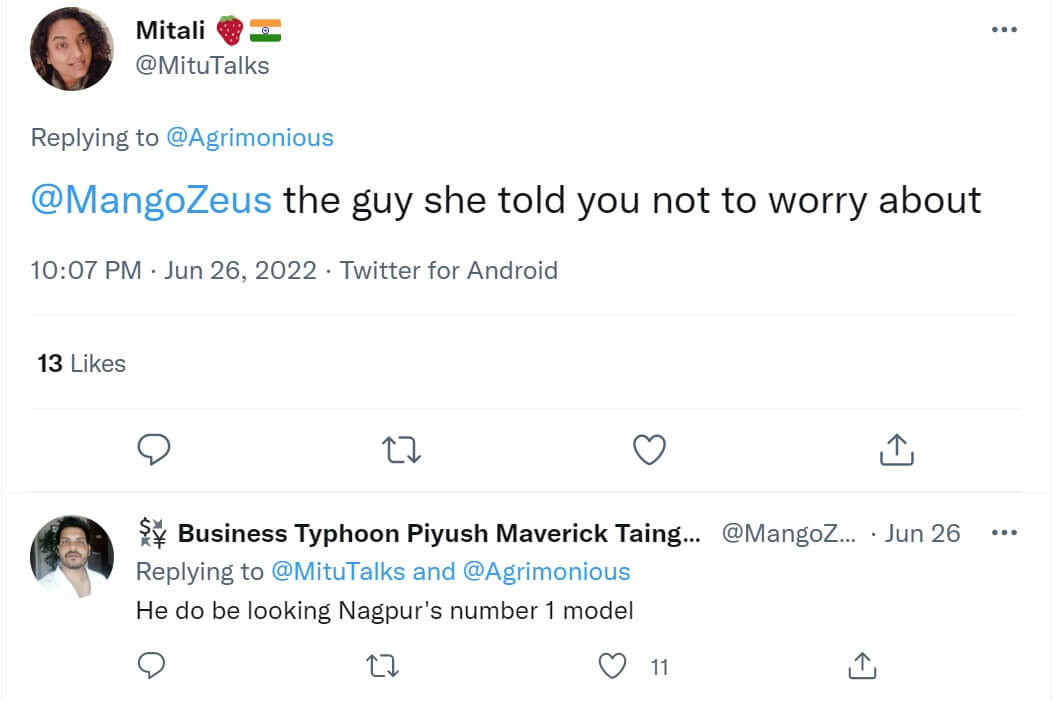Open the Business Typhoon Piyush display name
Image resolution: width=1053 pixels, height=701 pixels.
click(439, 534)
